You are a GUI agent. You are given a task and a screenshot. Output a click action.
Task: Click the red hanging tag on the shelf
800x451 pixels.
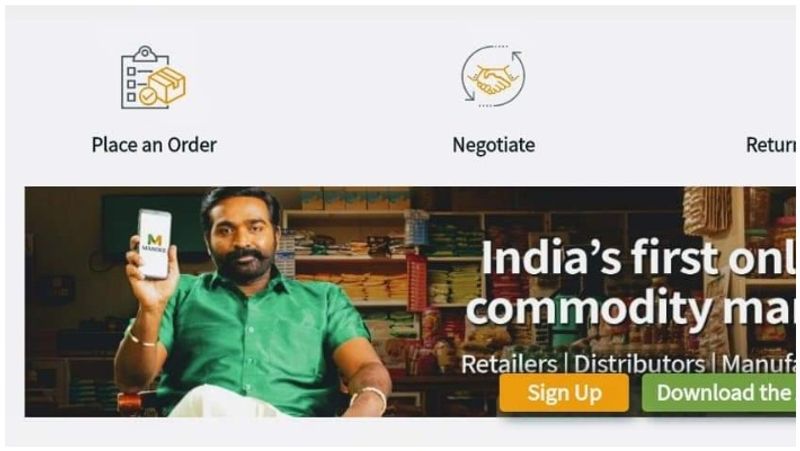click(x=417, y=283)
